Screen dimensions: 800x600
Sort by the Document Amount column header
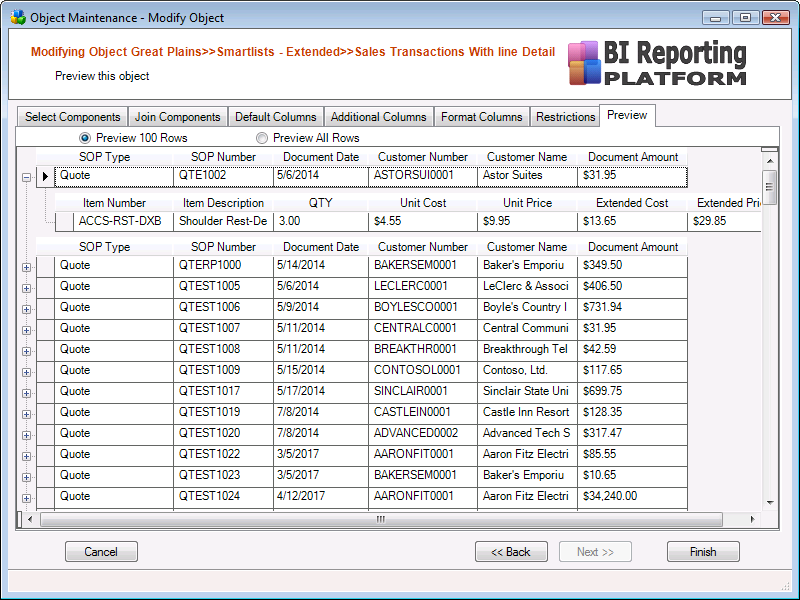click(632, 157)
